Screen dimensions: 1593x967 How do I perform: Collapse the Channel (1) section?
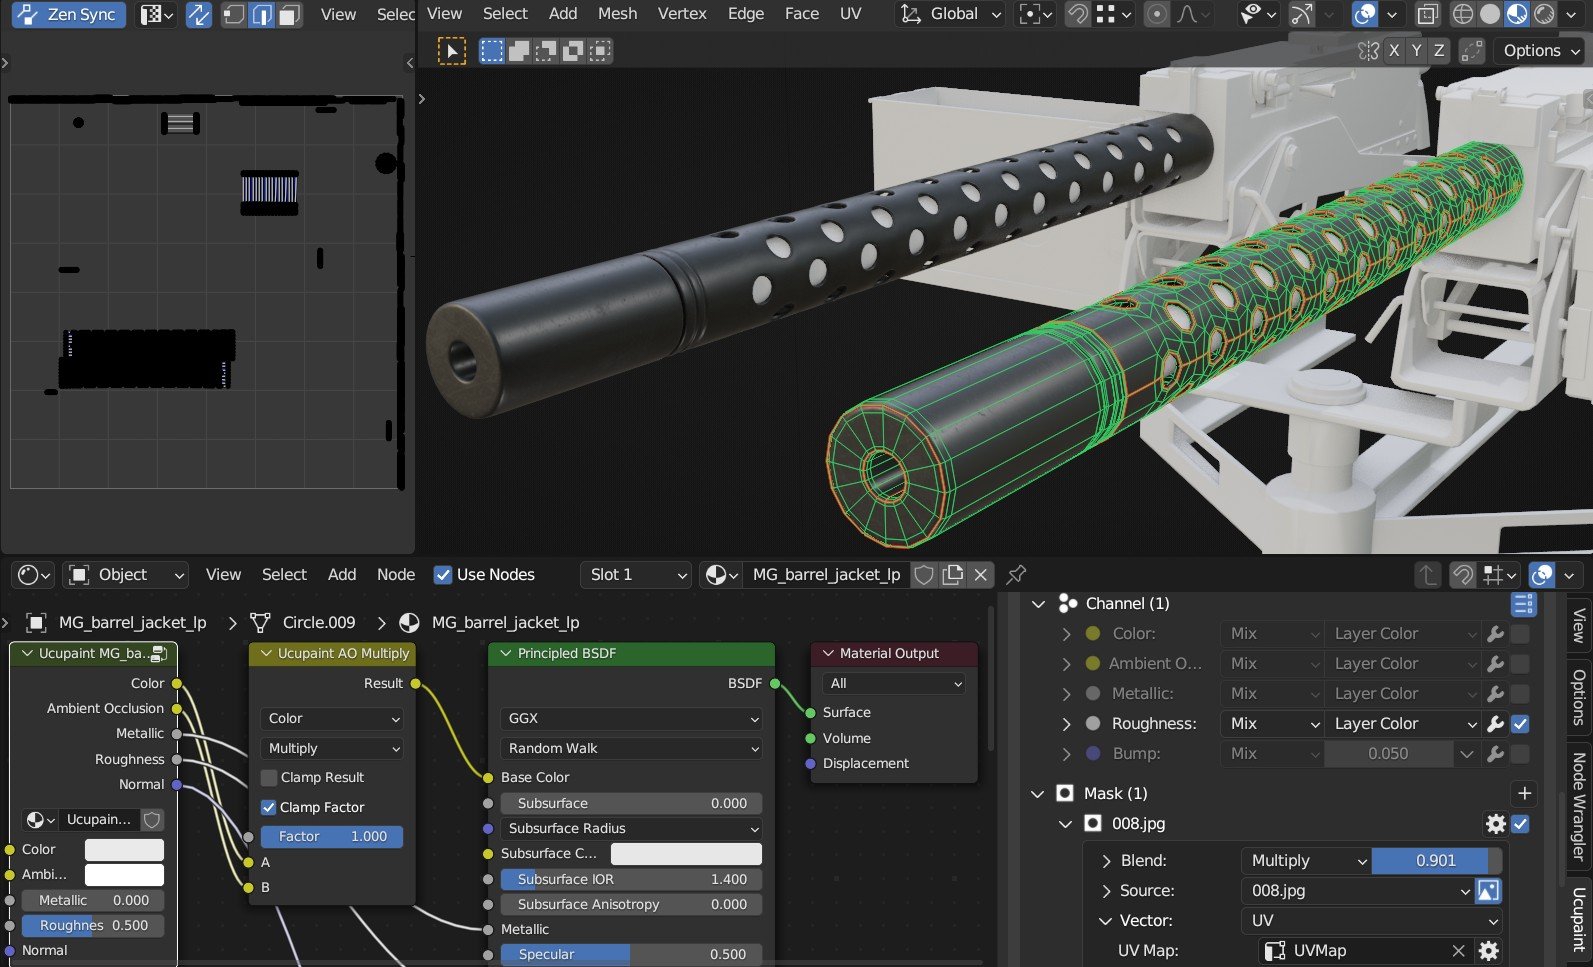[1038, 604]
